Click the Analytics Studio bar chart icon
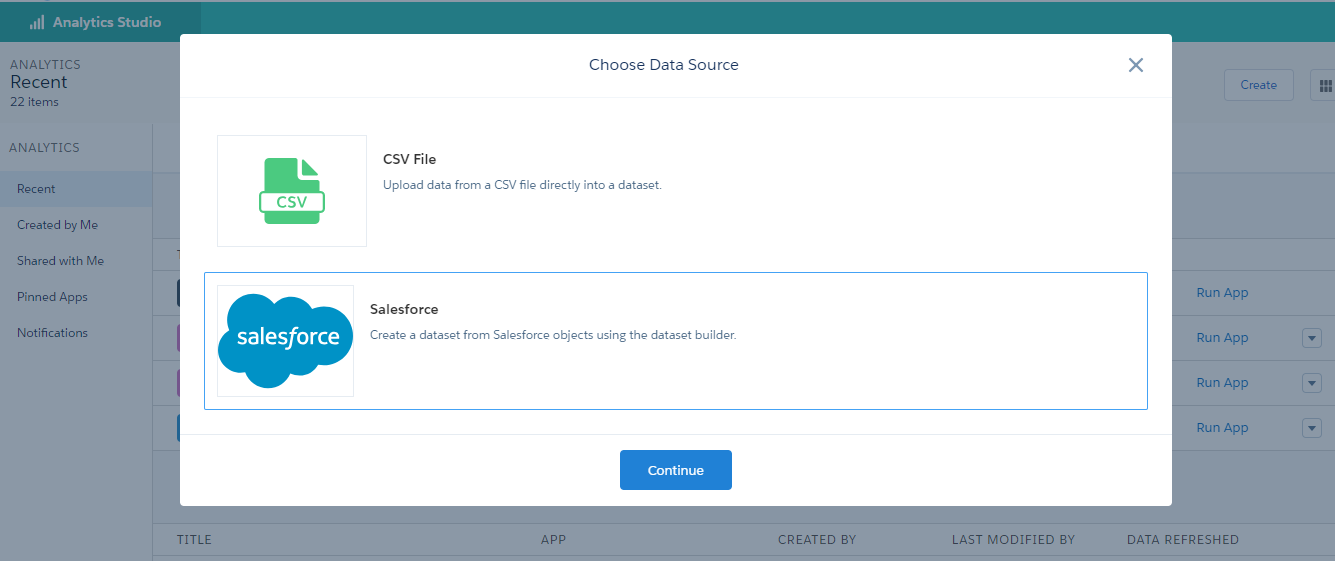Image resolution: width=1335 pixels, height=561 pixels. [37, 22]
